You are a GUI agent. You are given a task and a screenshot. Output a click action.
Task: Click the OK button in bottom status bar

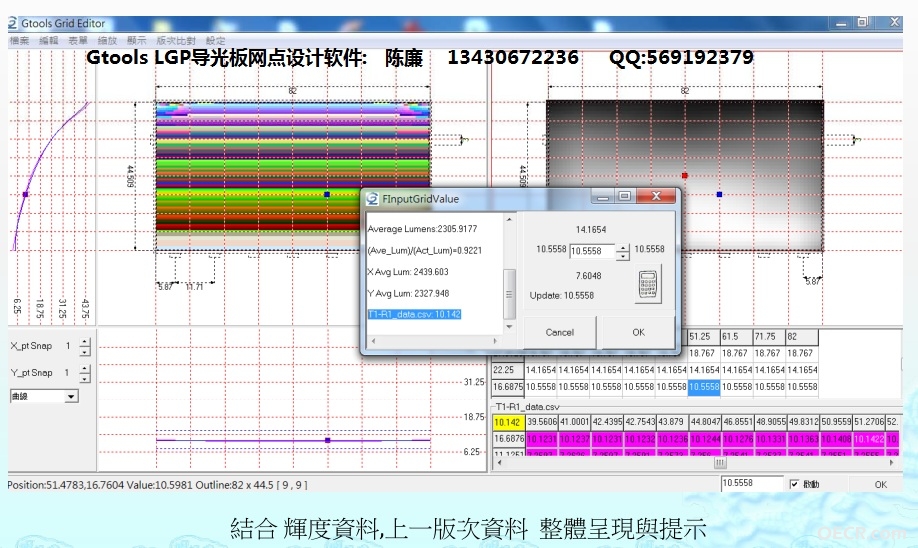[x=881, y=485]
